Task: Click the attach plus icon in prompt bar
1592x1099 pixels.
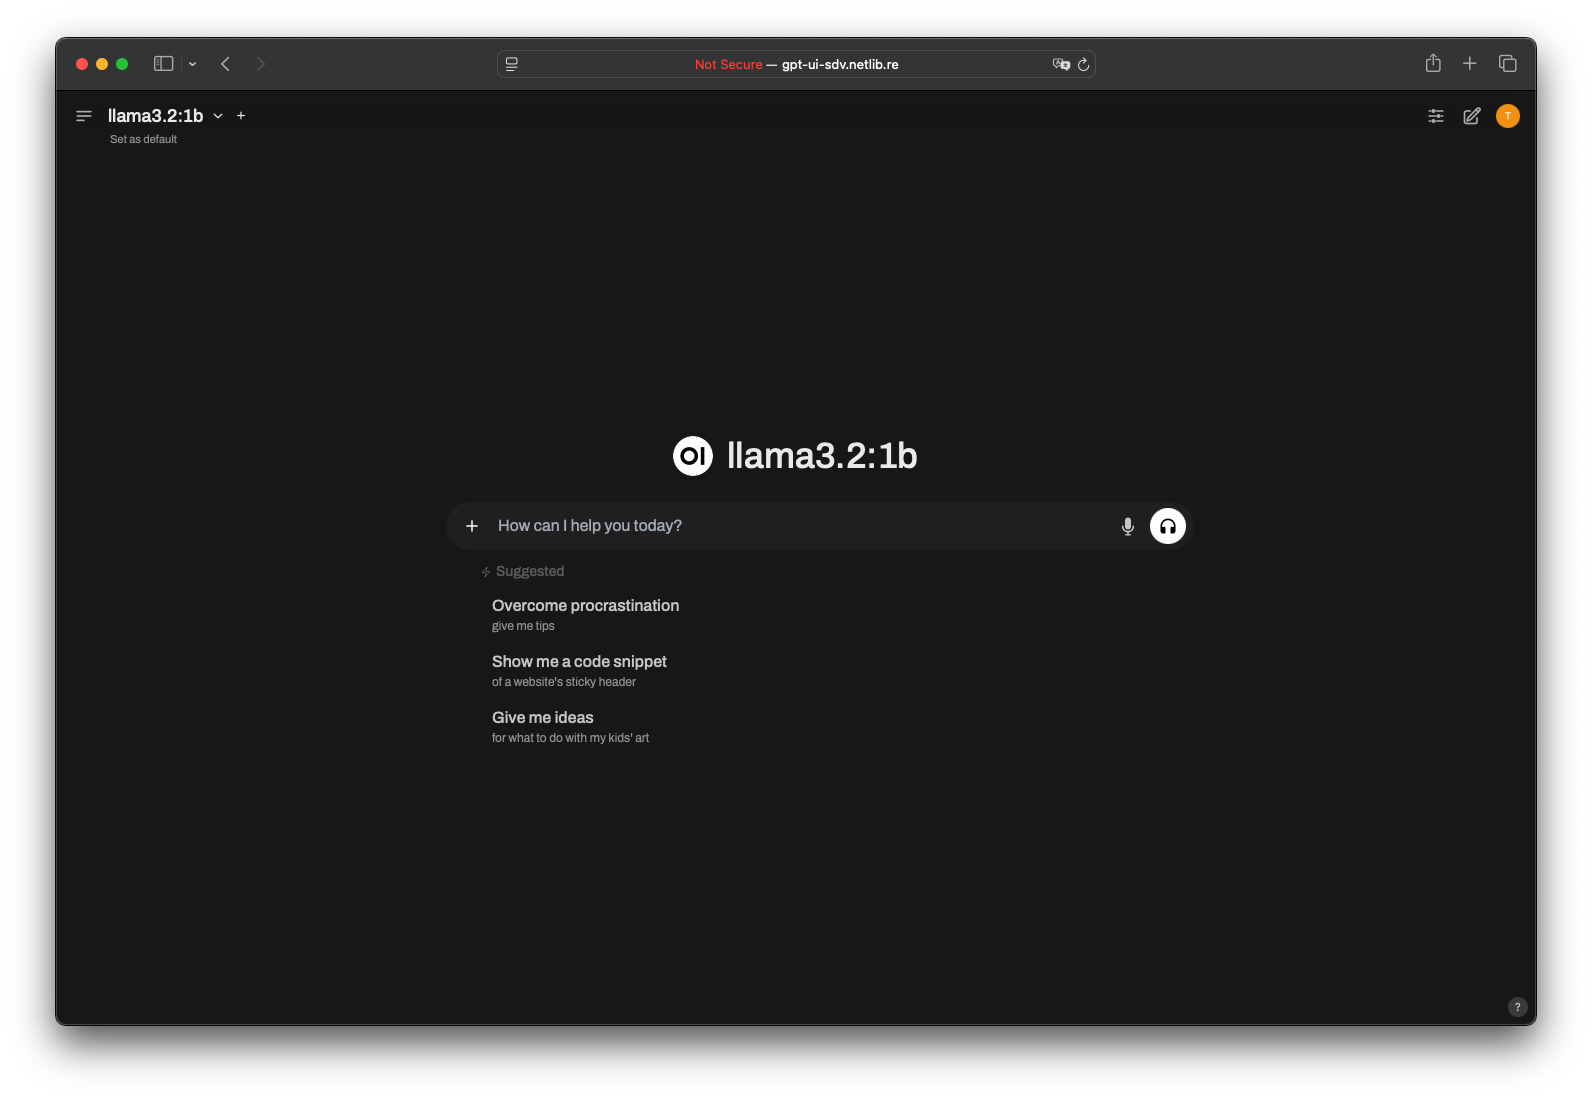Action: click(x=472, y=526)
